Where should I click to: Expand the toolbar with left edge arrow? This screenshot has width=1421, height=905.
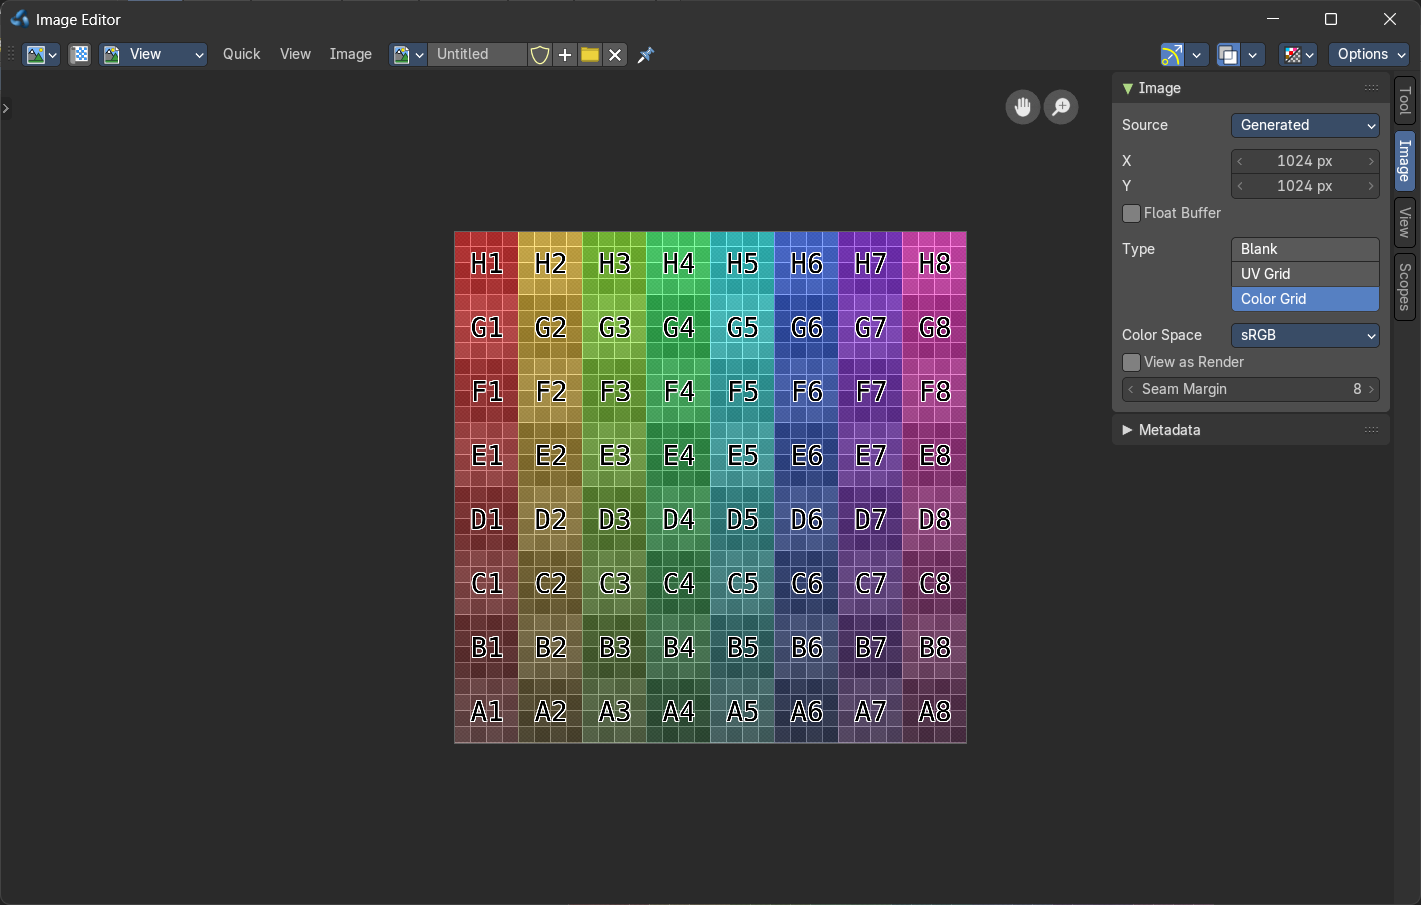click(x=6, y=108)
